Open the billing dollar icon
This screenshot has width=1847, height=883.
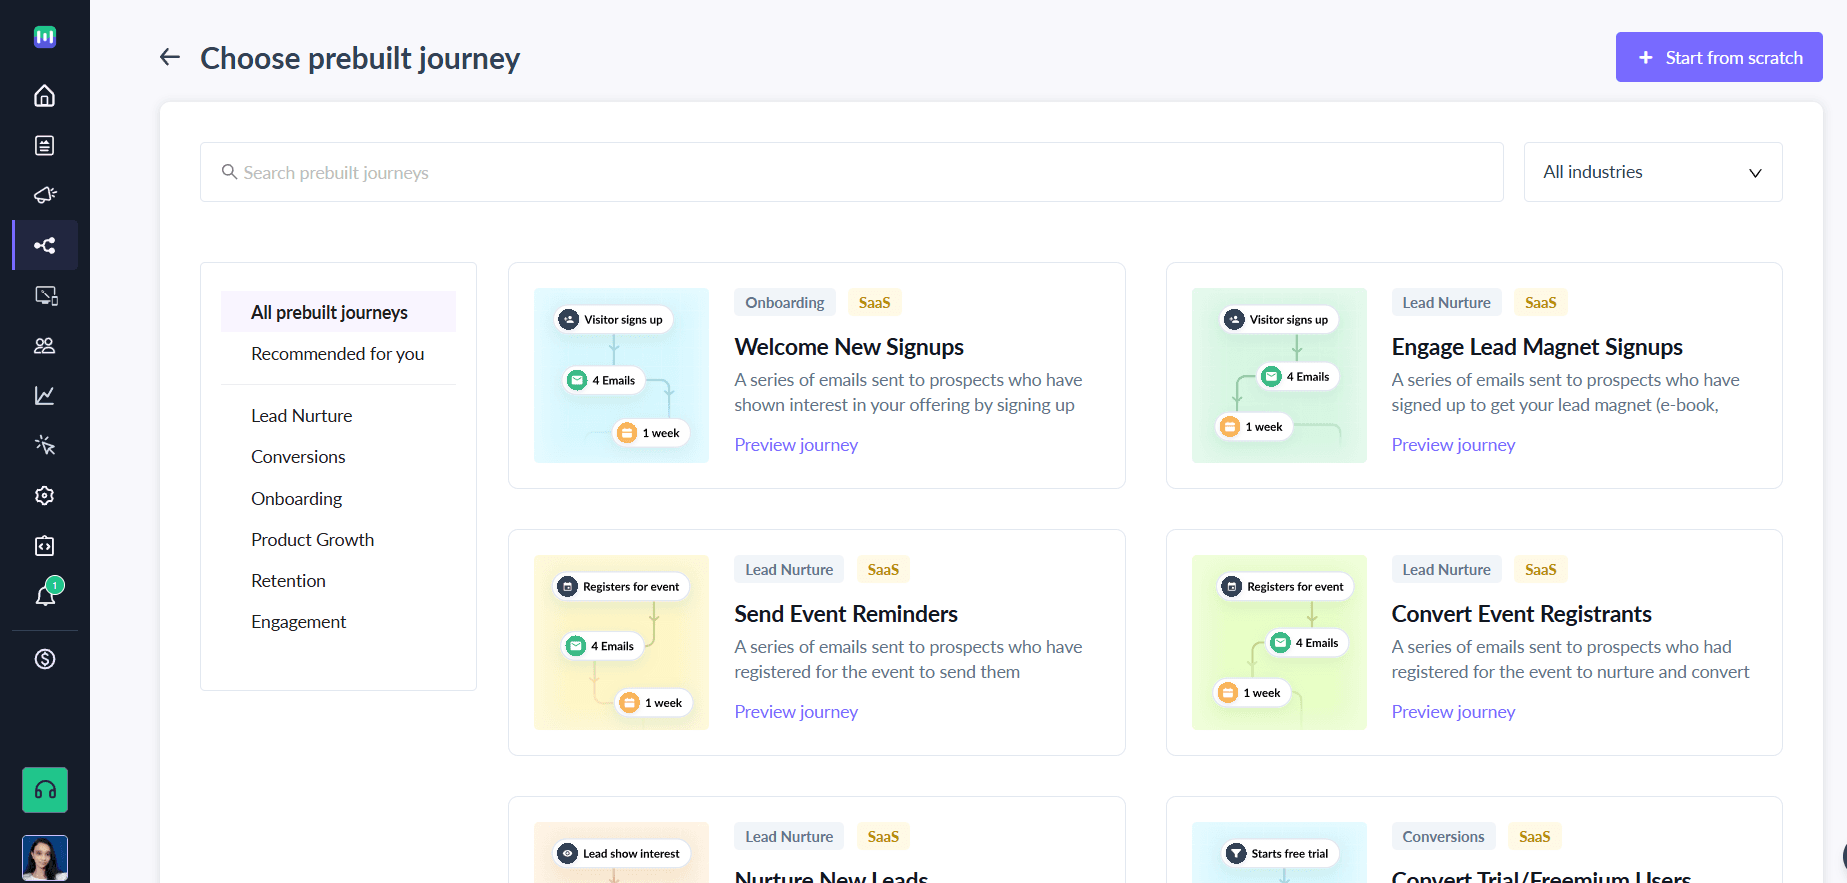[x=44, y=659]
